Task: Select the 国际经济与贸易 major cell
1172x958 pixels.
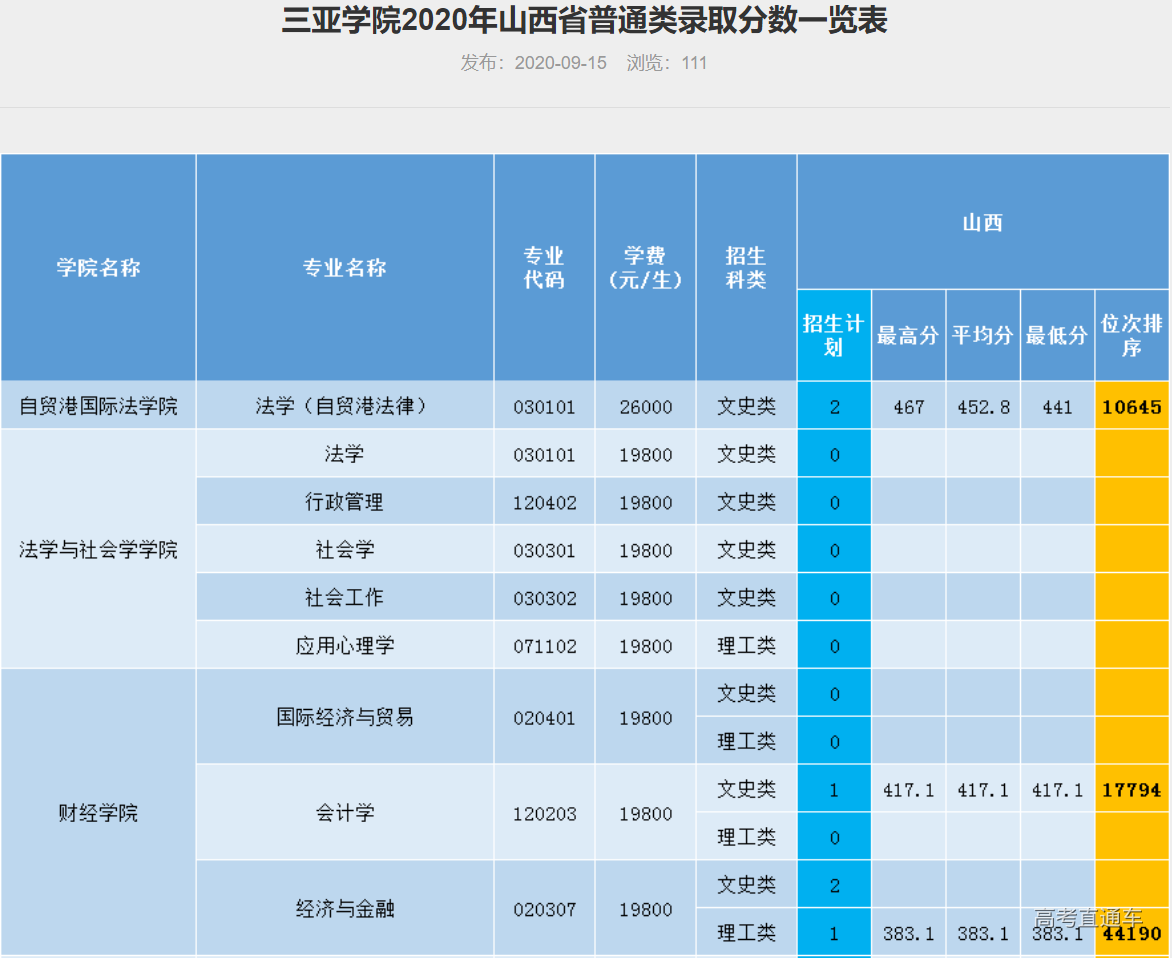Action: [x=345, y=717]
